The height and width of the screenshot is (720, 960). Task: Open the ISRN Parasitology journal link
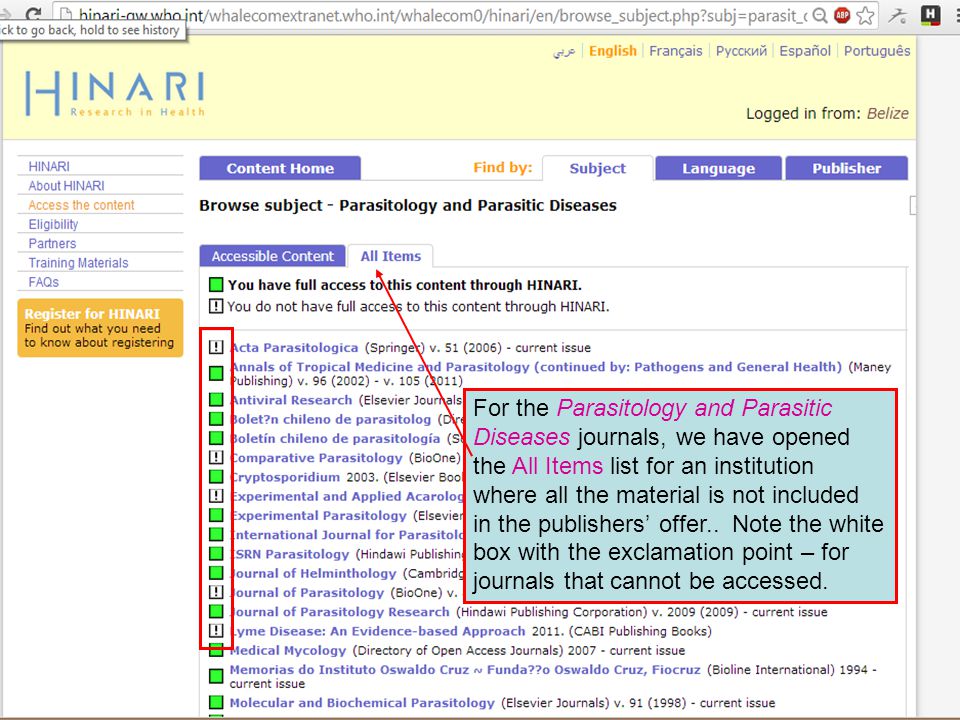click(x=290, y=554)
